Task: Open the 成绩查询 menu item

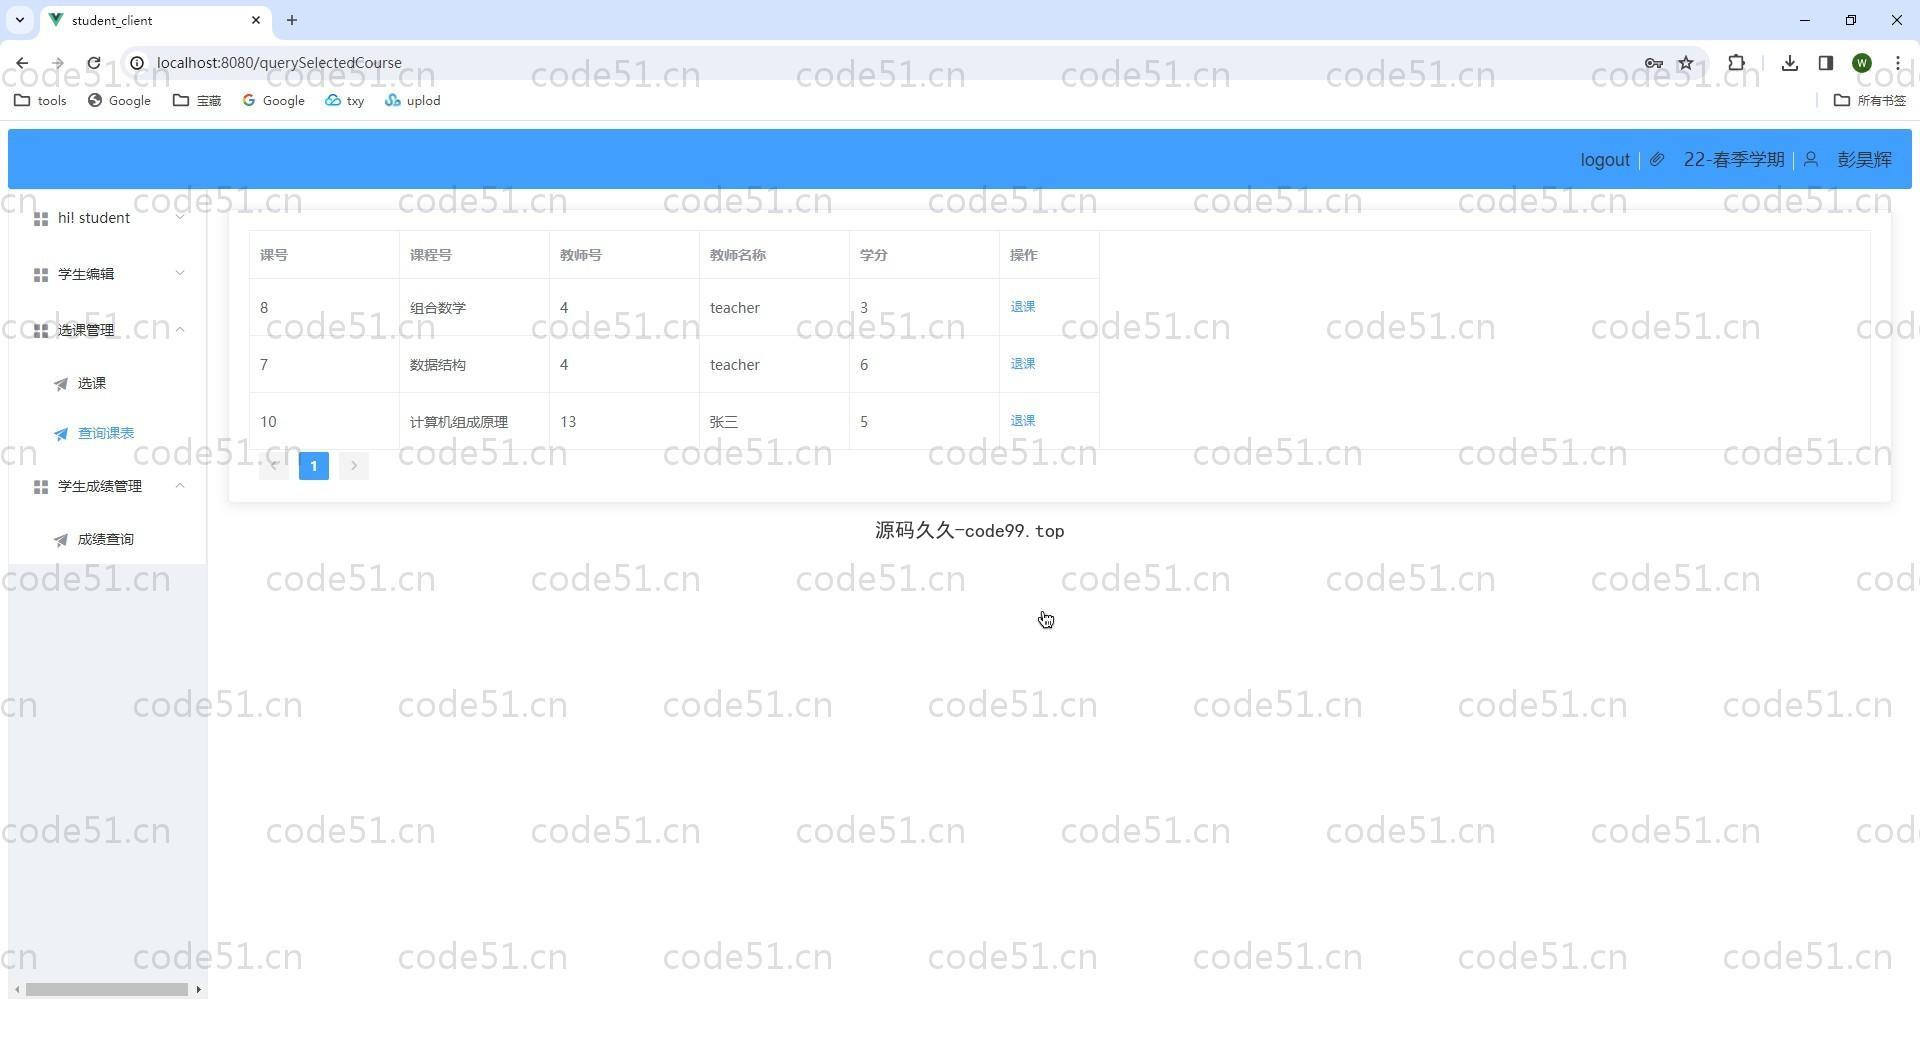Action: click(105, 539)
